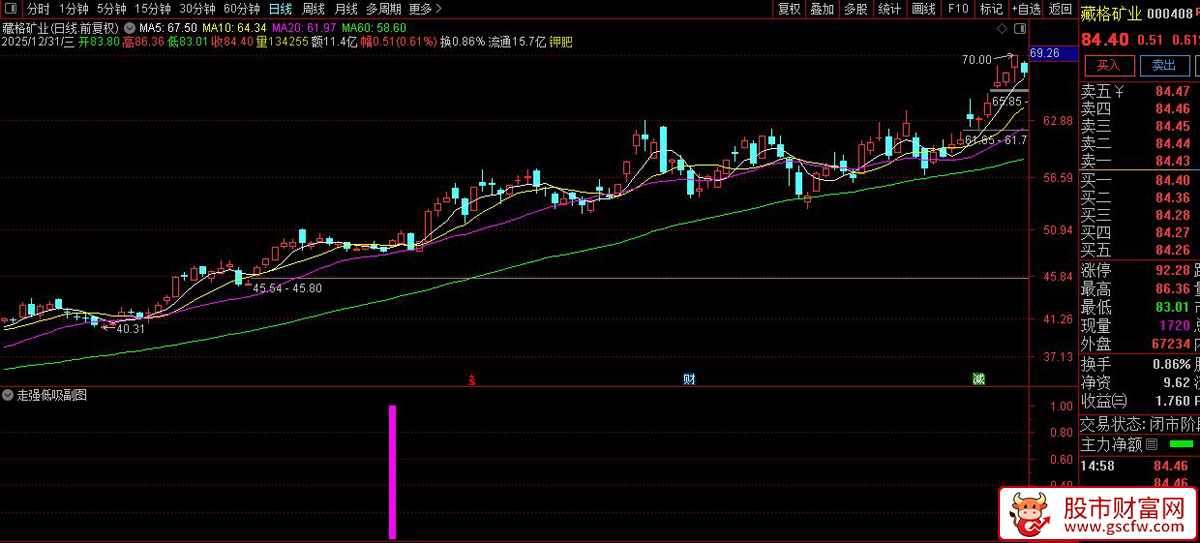Select the 60分钟 period tab
Viewport: 1200px width, 543px height.
[x=241, y=9]
